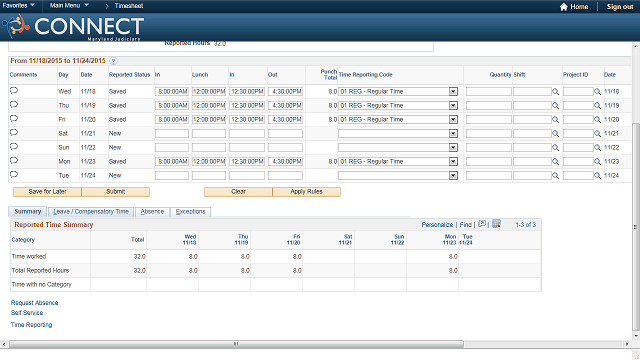Open the Request Absence link
The width and height of the screenshot is (640, 360).
[x=34, y=302]
